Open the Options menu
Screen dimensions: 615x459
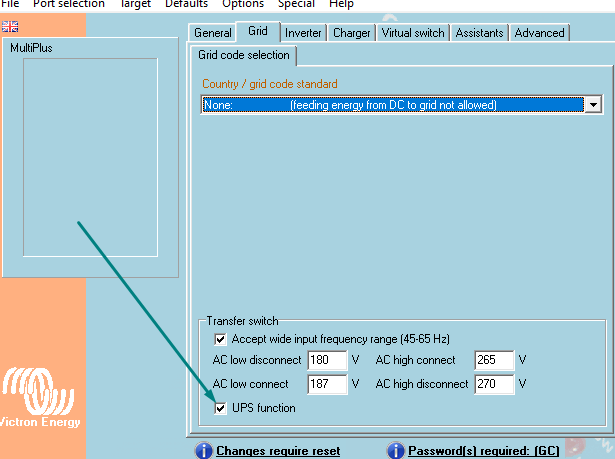click(x=243, y=4)
